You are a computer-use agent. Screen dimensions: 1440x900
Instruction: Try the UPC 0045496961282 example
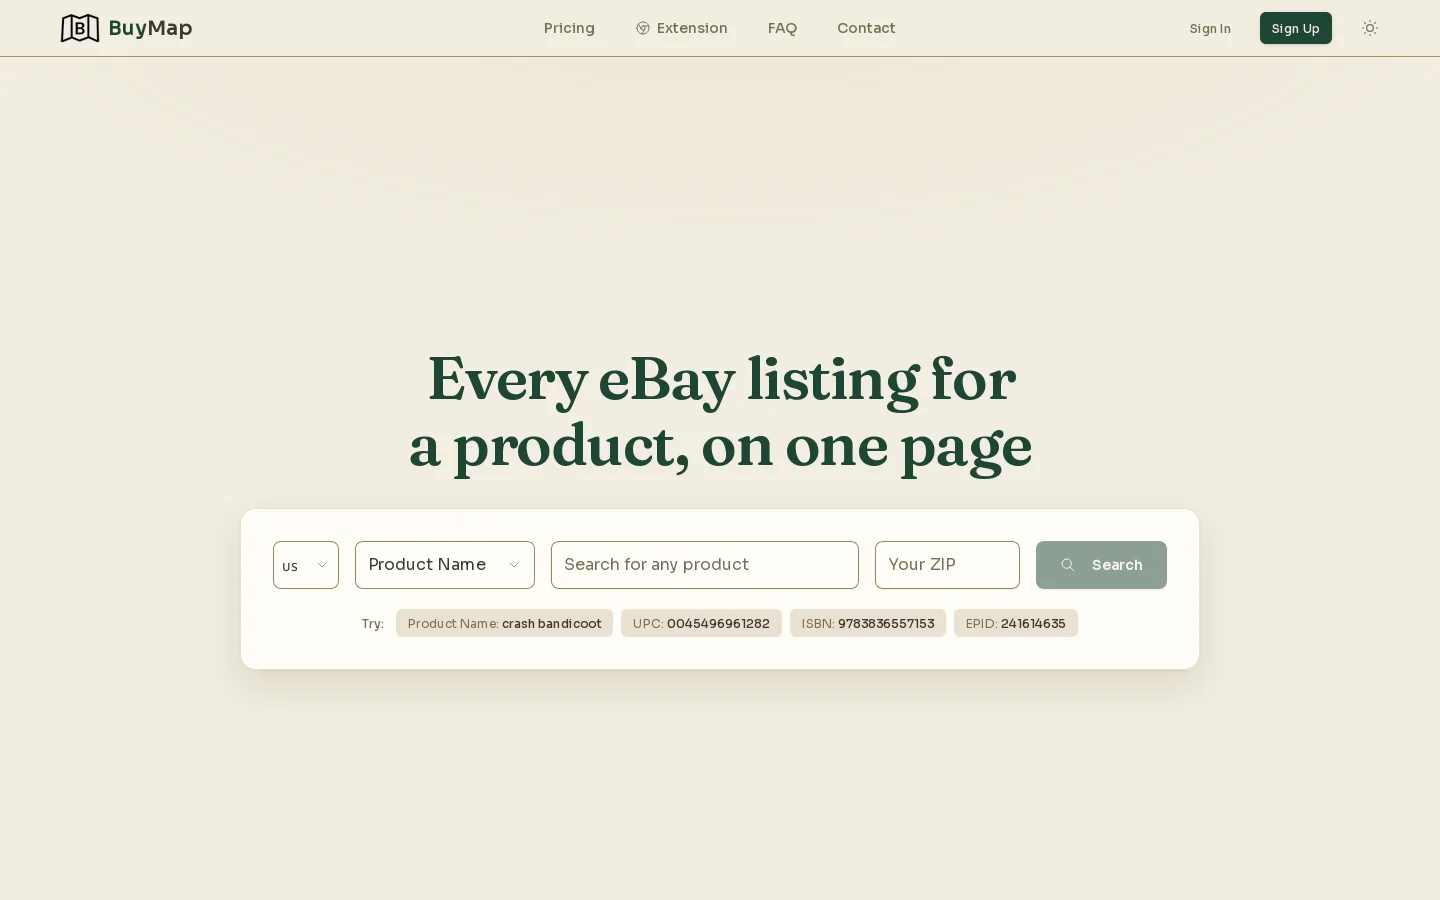(x=701, y=623)
